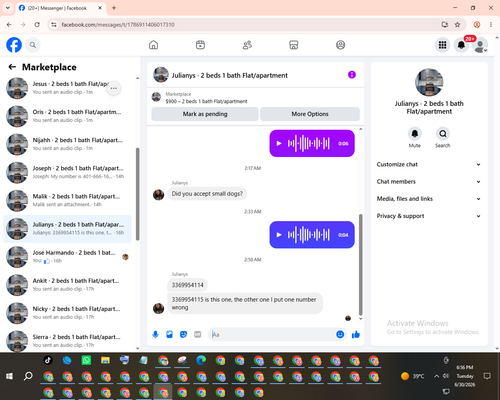500x400 pixels.
Task: Click the purple conversation info icon
Action: click(x=352, y=75)
